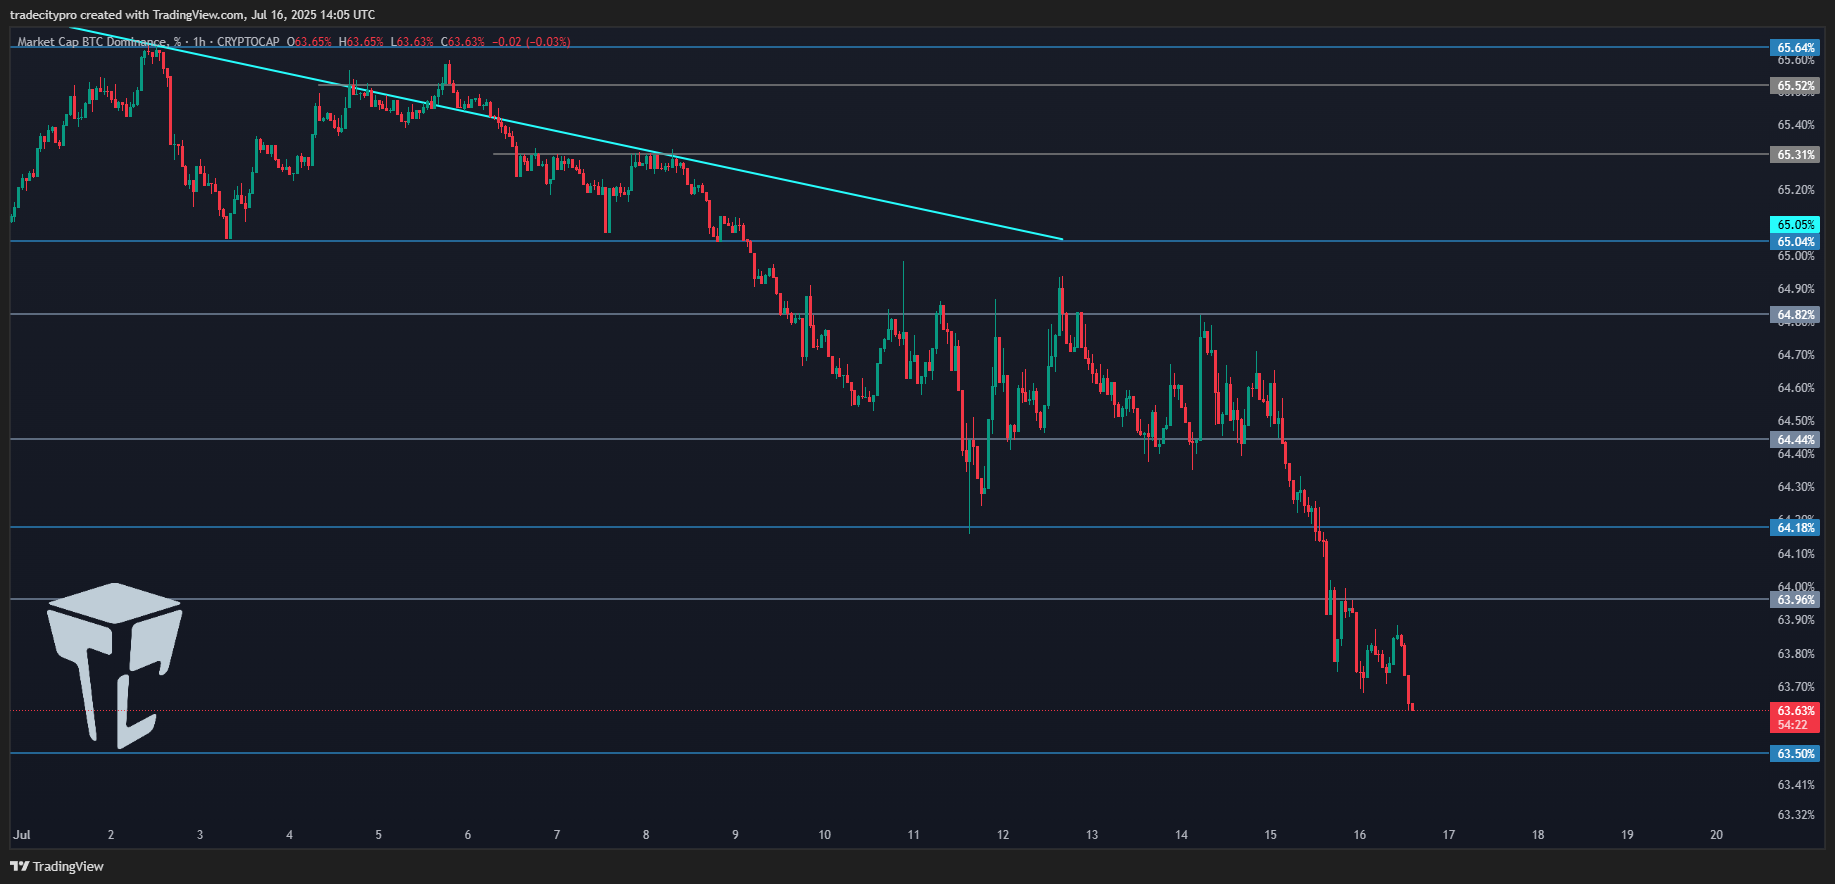Click the 64.90% price axis tick

[1796, 289]
